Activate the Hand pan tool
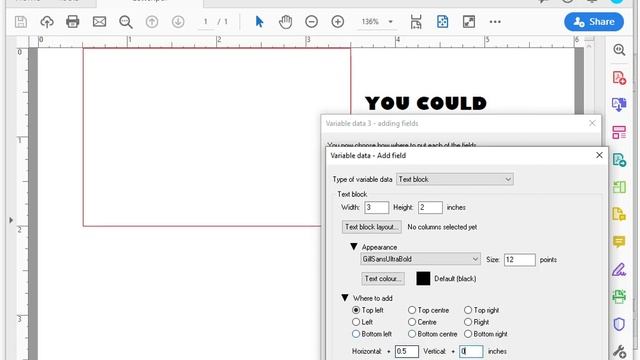 click(x=285, y=22)
